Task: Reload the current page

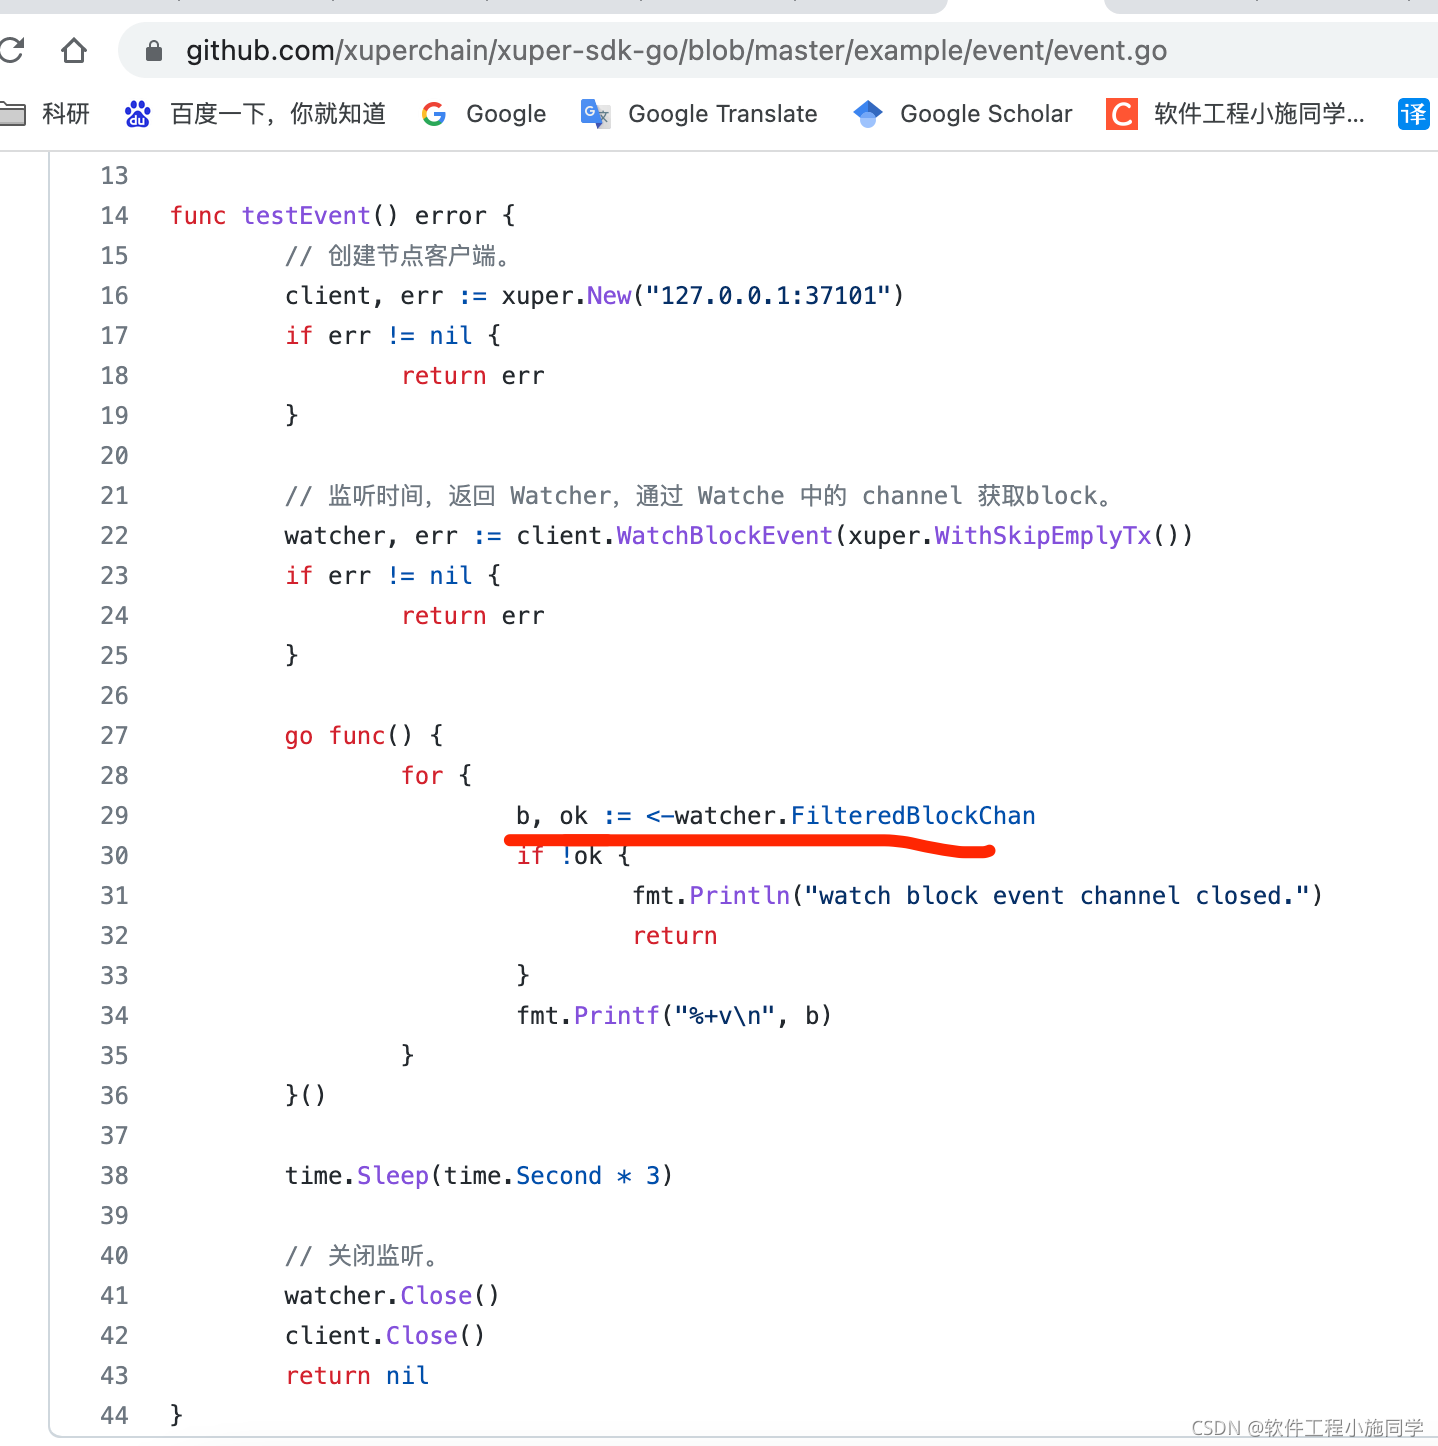Action: (x=13, y=50)
